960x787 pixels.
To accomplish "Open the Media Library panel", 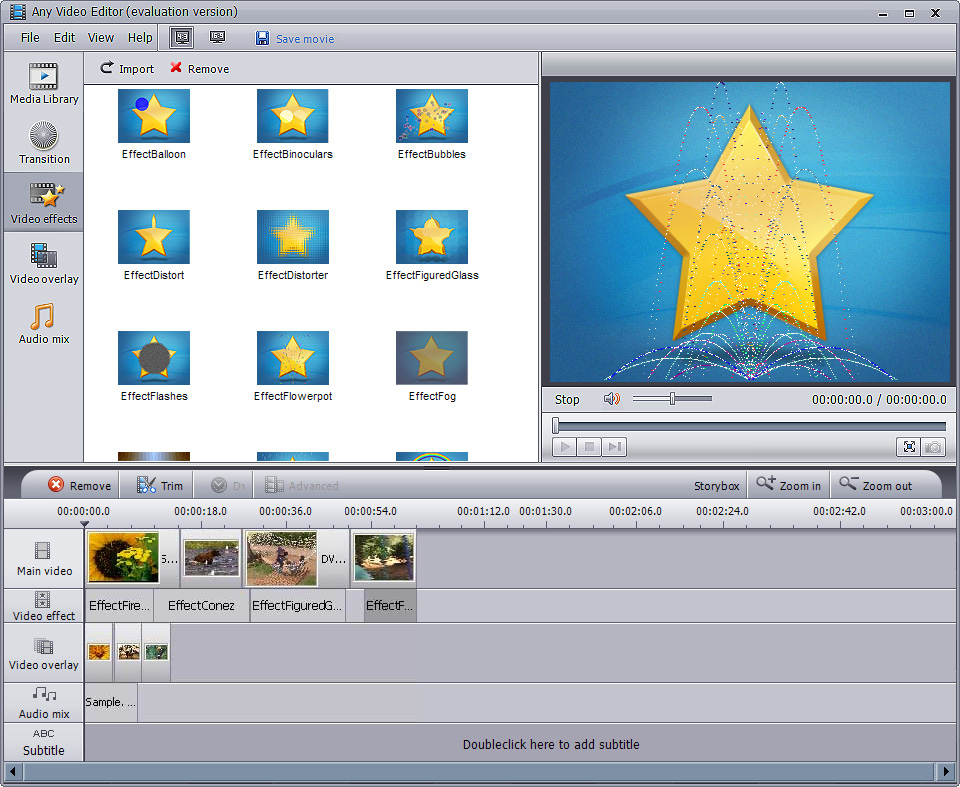I will point(43,84).
